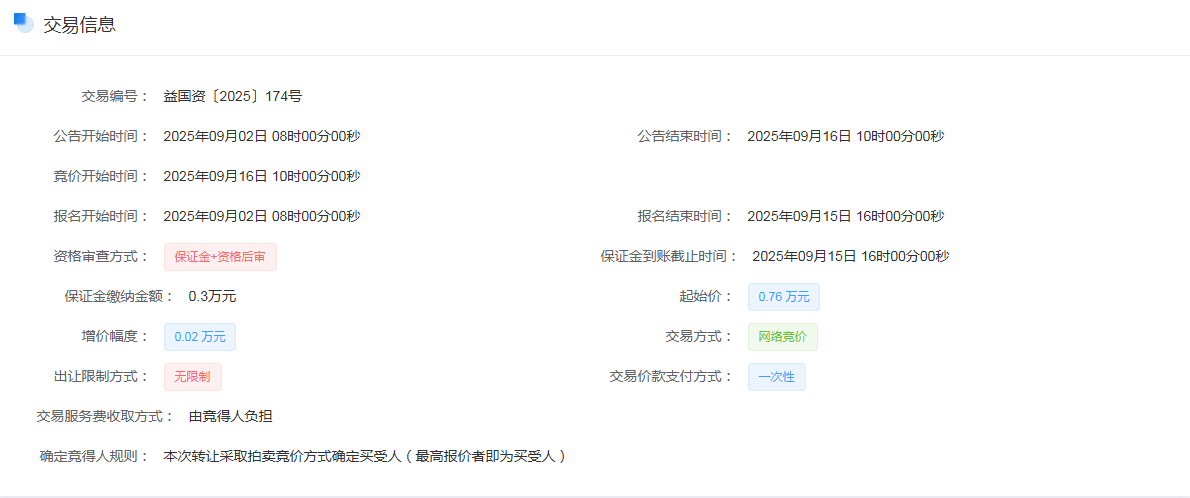Viewport: 1190px width, 498px height.
Task: Click the 由竞得人负担 service fee text
Action: coord(230,416)
